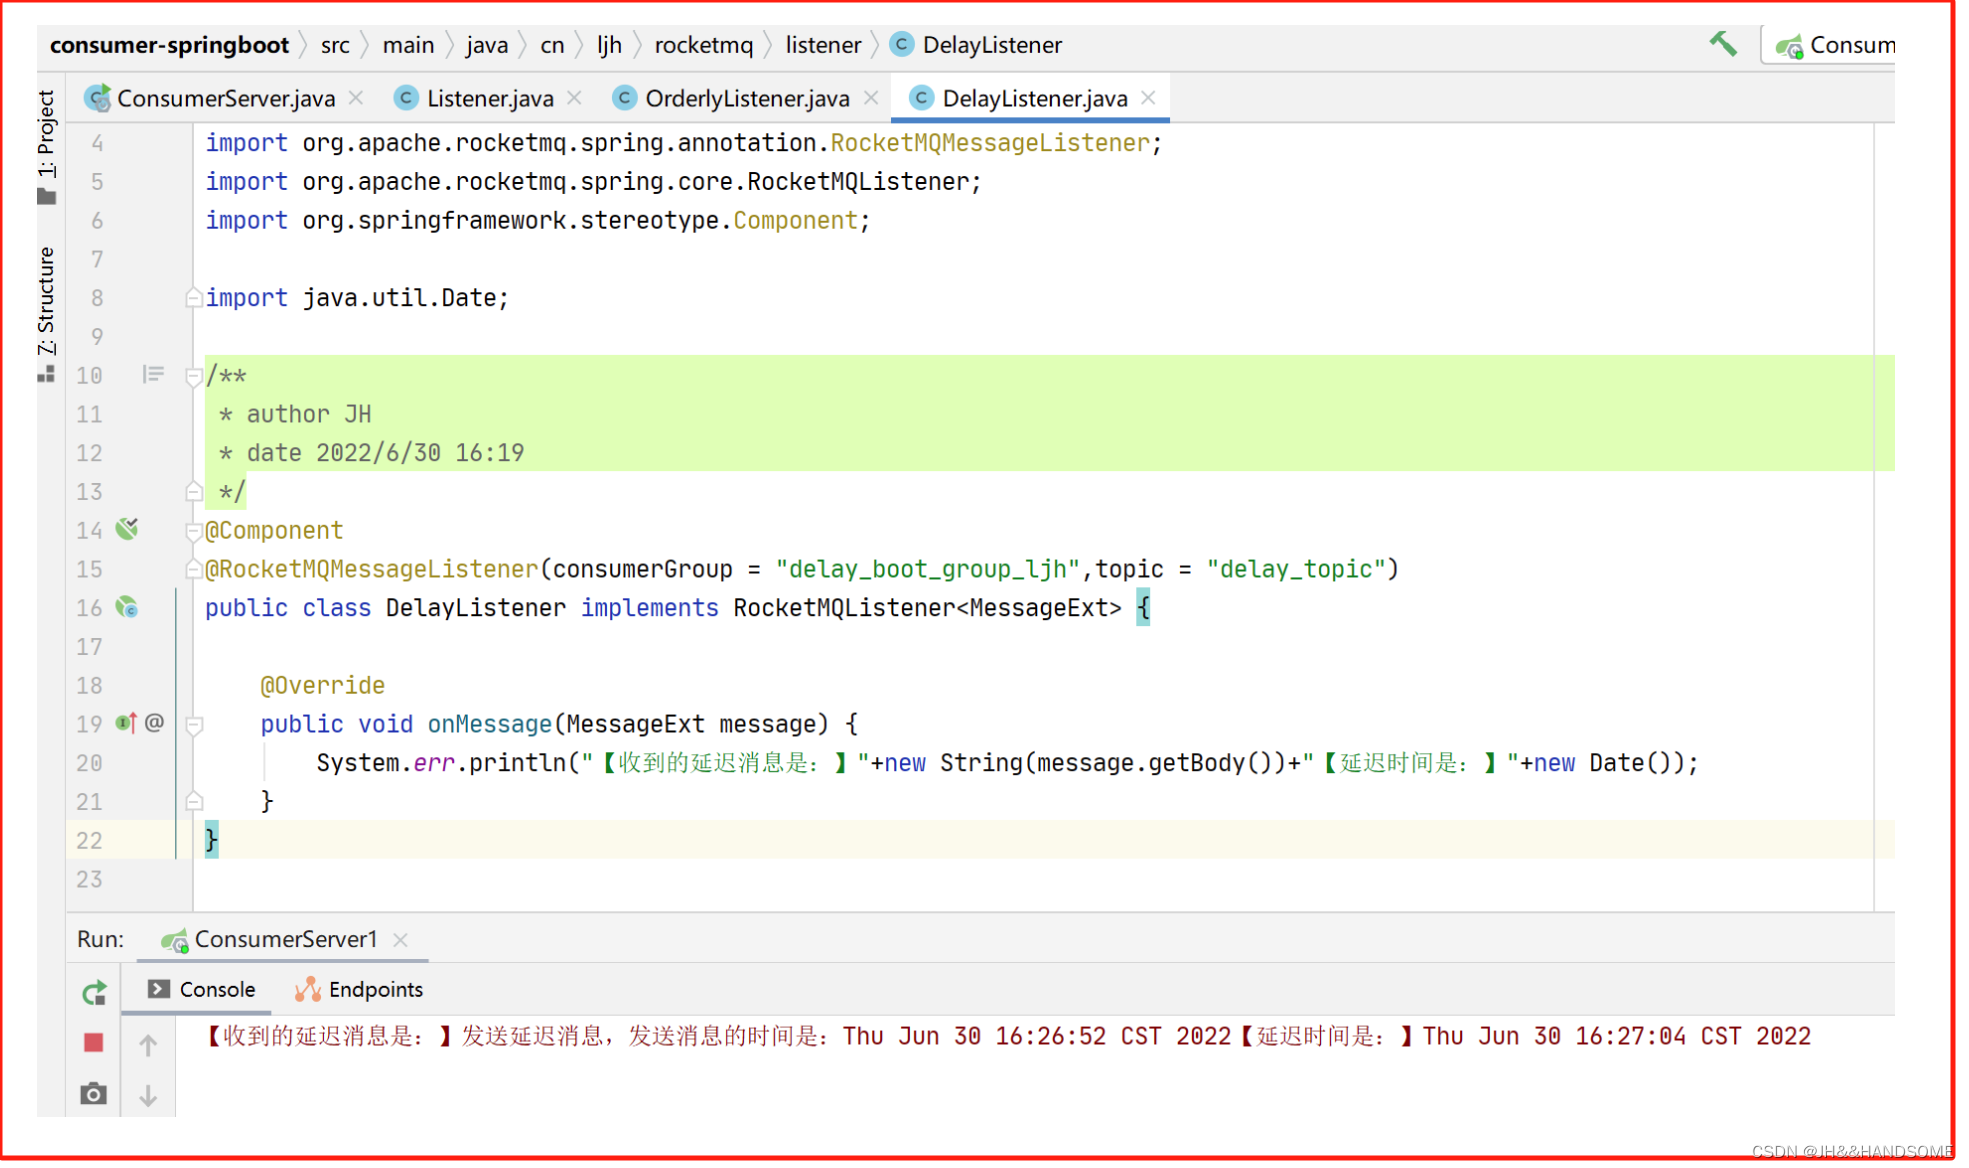Collapse the Javadoc comment fold at line 10
Screen dimensions: 1969x1168
click(x=194, y=376)
